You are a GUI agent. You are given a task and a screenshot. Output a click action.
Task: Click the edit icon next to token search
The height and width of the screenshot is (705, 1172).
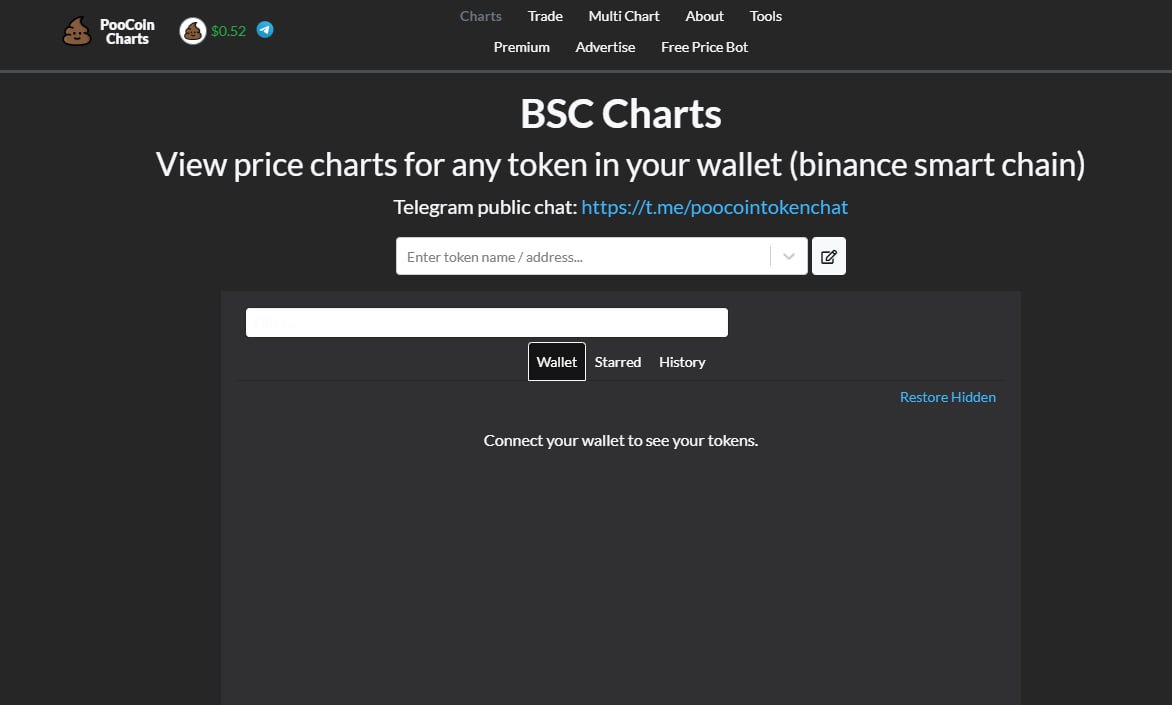828,256
